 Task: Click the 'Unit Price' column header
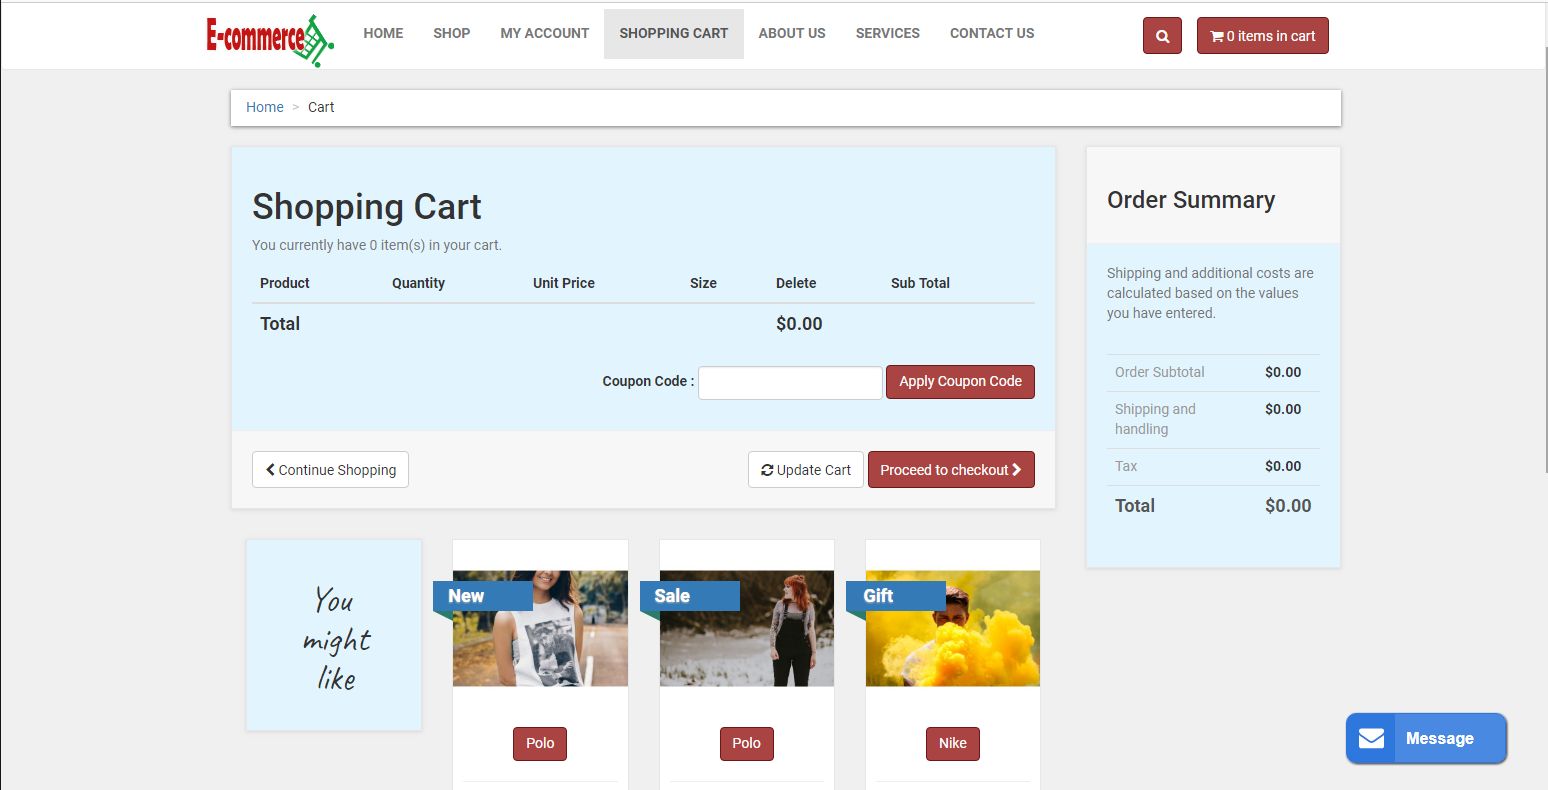click(x=564, y=283)
